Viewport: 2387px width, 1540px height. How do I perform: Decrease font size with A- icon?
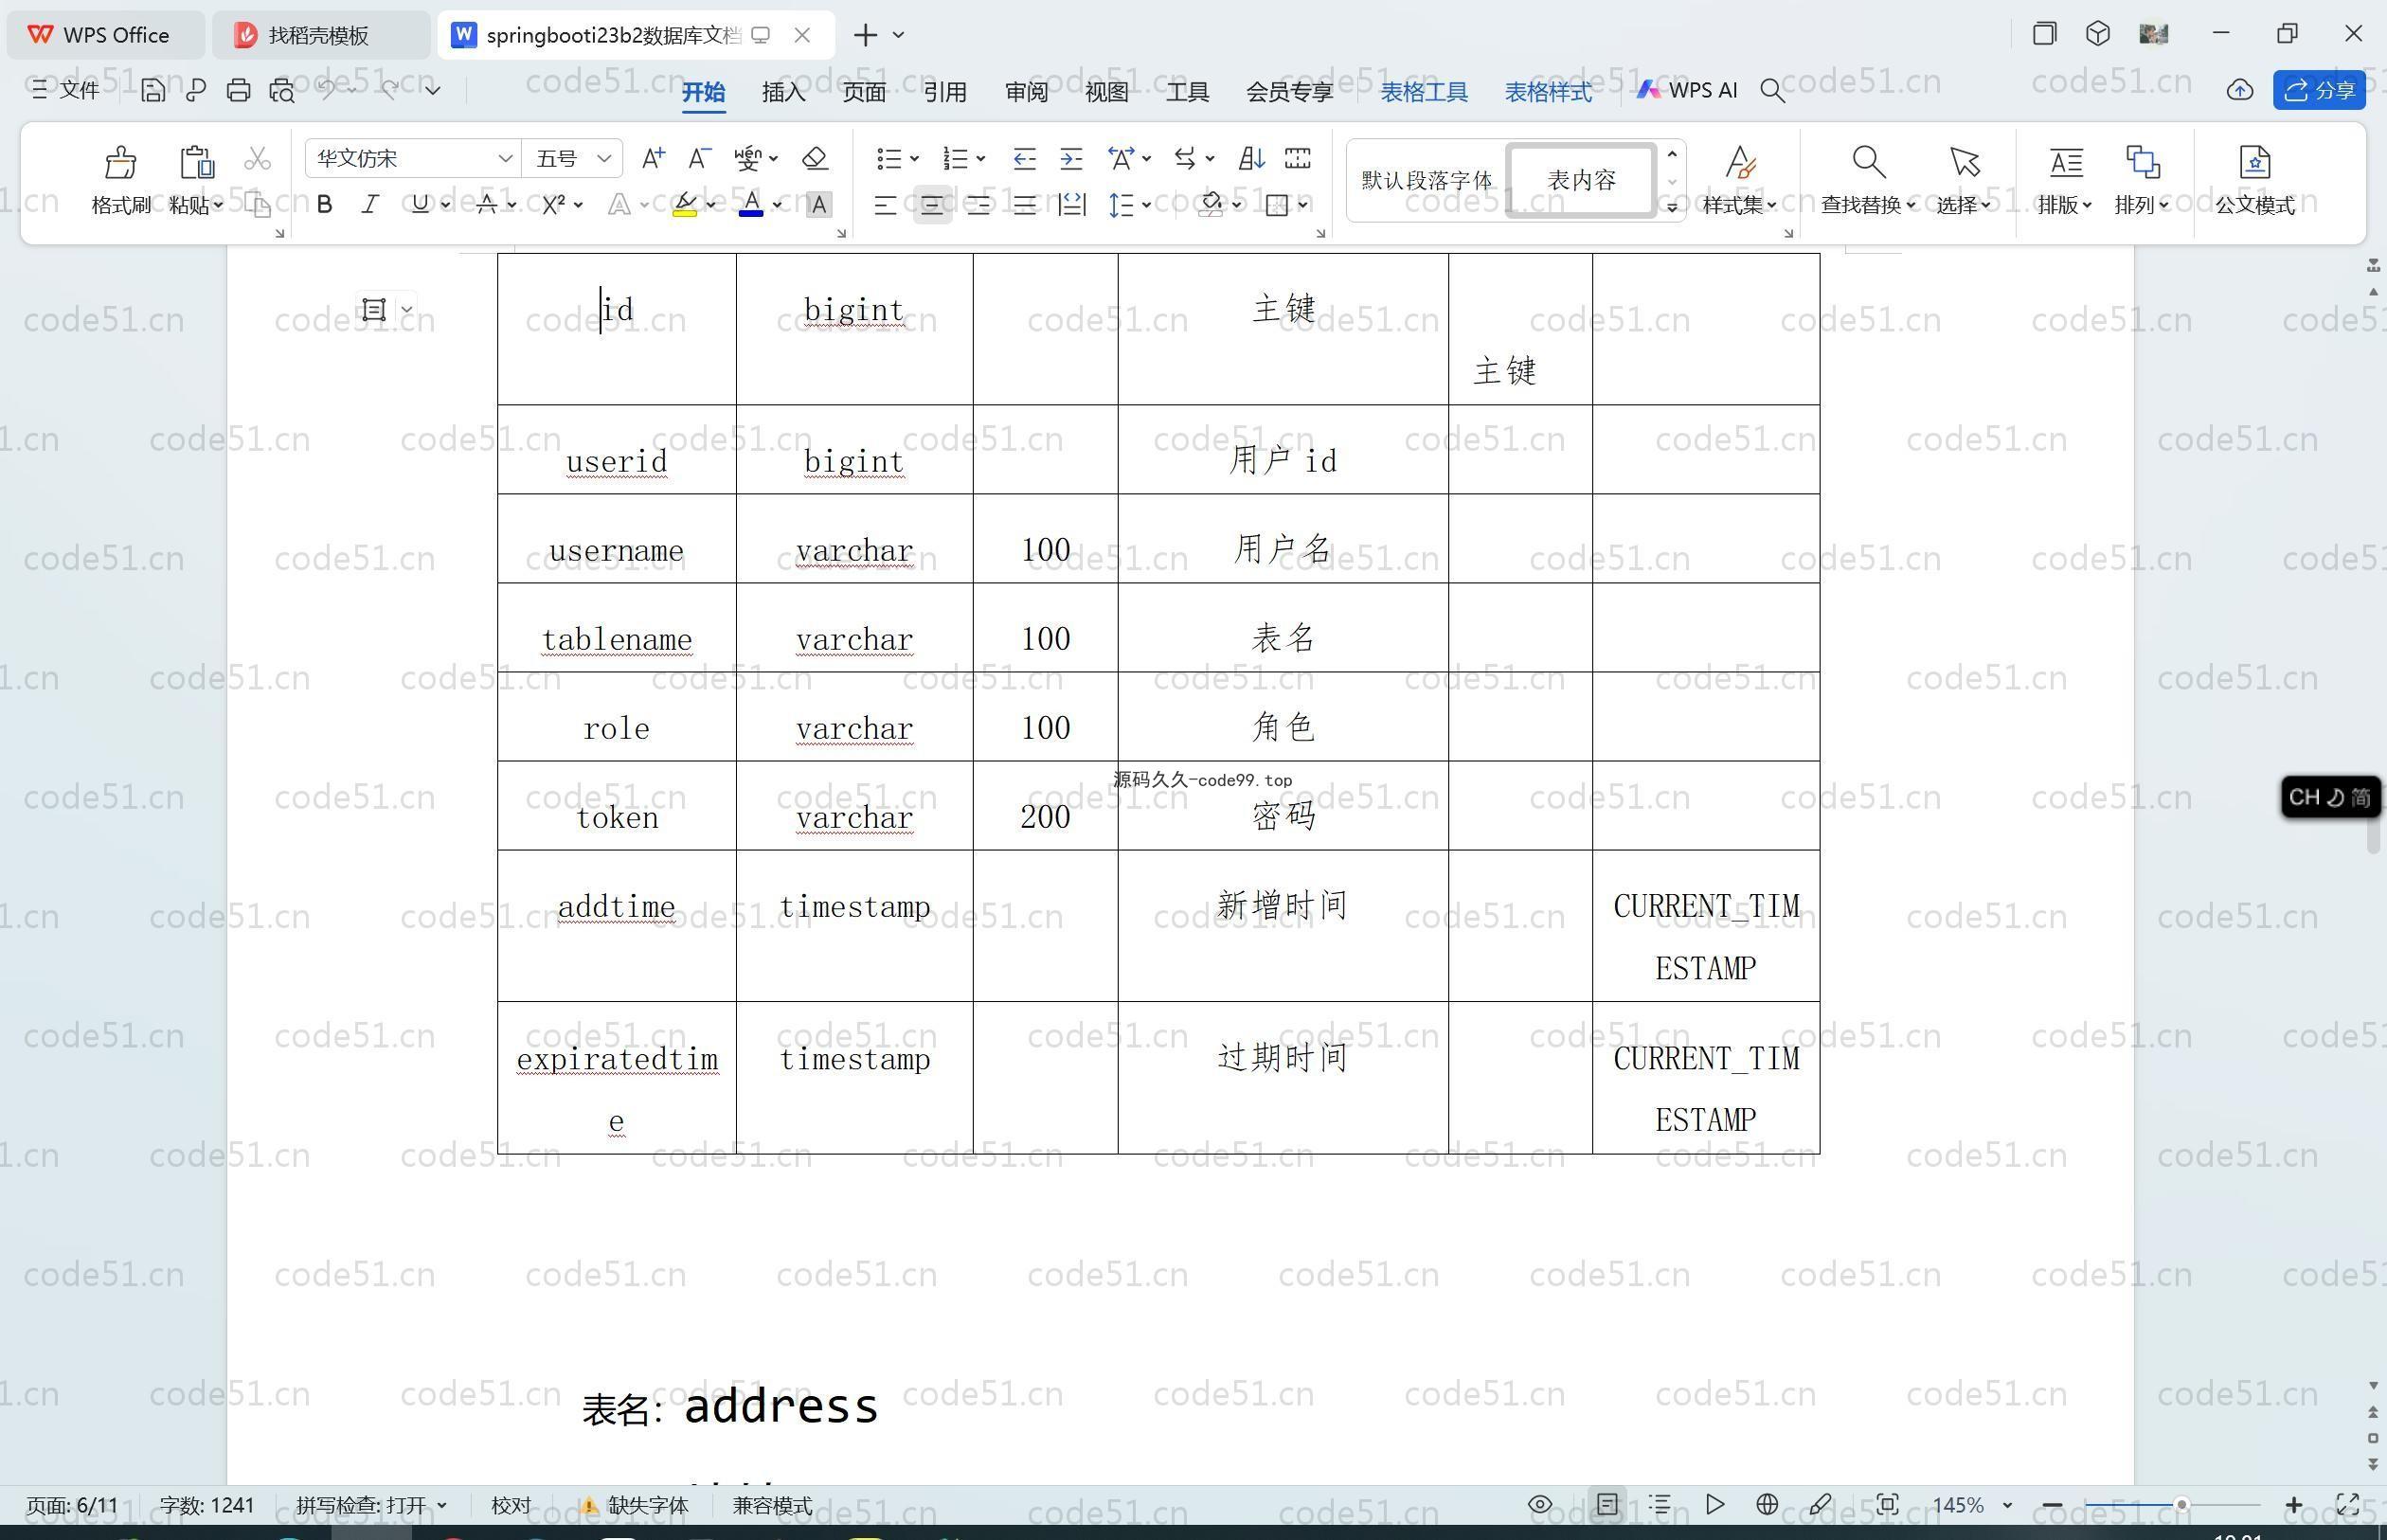coord(699,158)
